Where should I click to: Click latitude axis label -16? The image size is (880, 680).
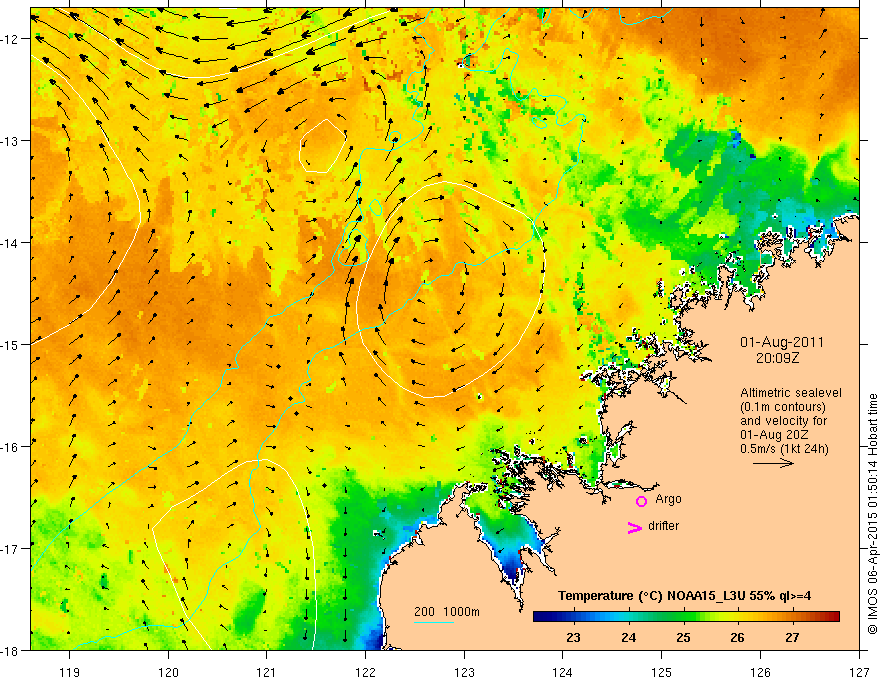pyautogui.click(x=11, y=447)
